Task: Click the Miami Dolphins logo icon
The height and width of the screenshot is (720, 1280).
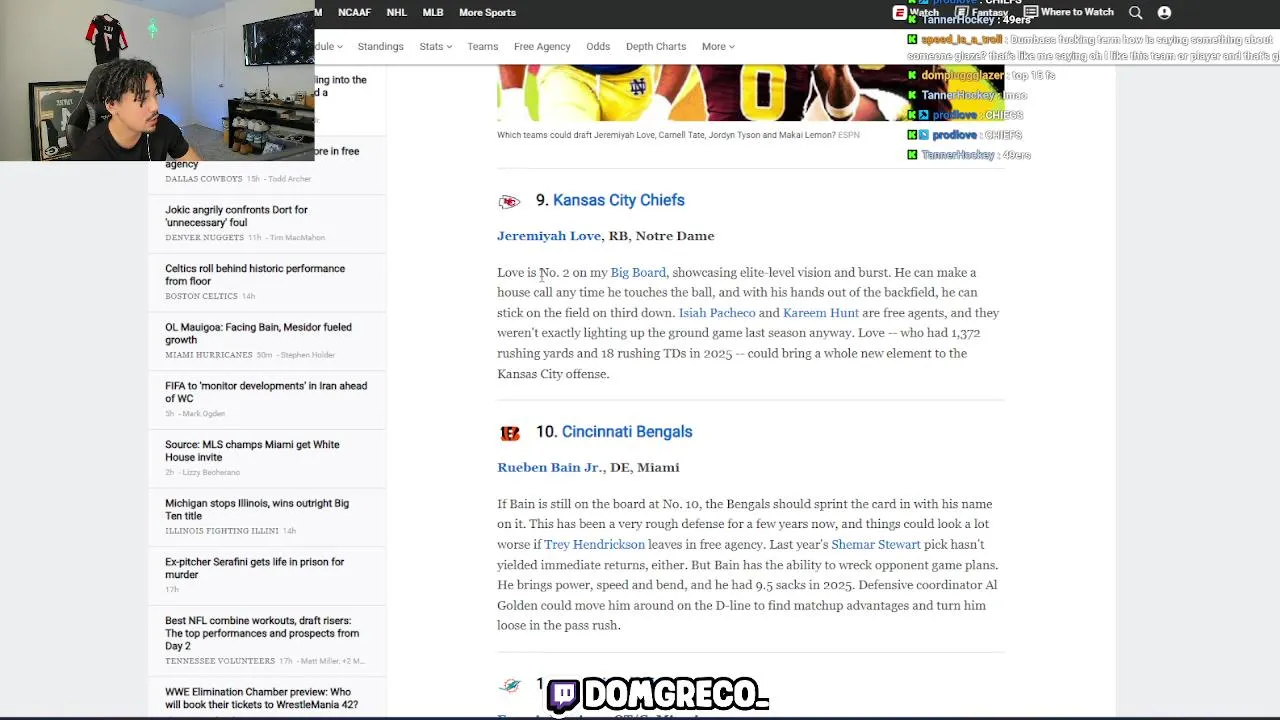Action: click(x=510, y=685)
